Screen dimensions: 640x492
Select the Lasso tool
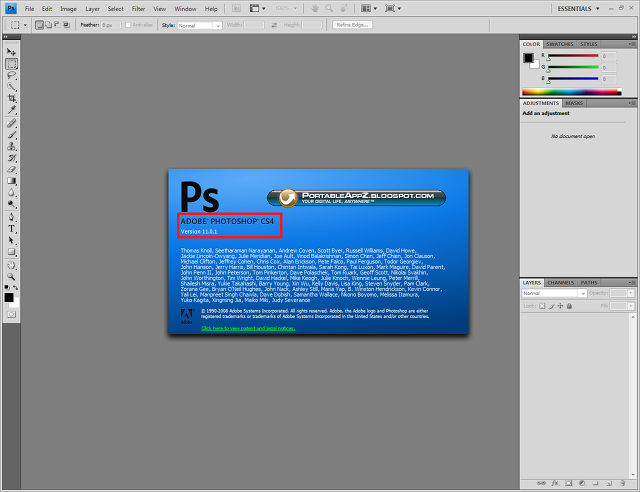pos(11,75)
